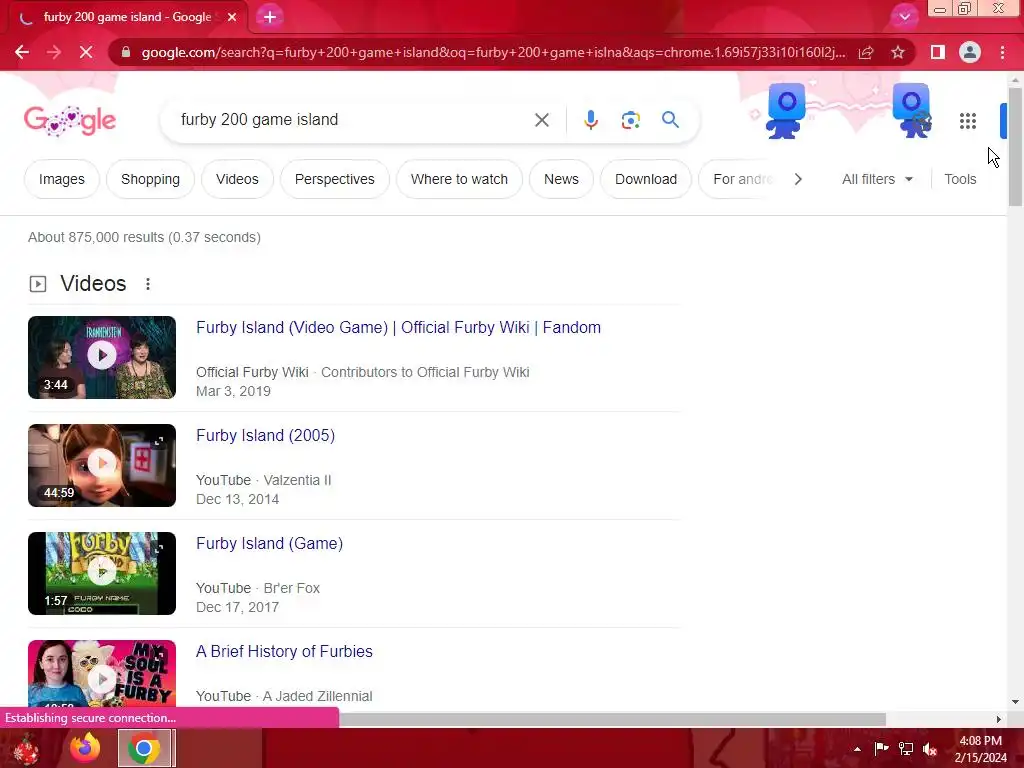Image resolution: width=1024 pixels, height=768 pixels.
Task: Click the vertical scrollbar thumb
Action: (1015, 147)
